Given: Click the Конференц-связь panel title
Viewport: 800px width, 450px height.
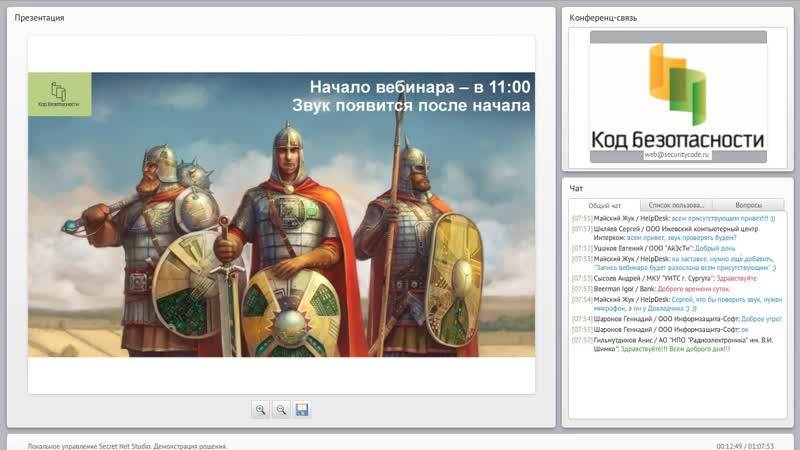Looking at the screenshot, I should tap(603, 18).
